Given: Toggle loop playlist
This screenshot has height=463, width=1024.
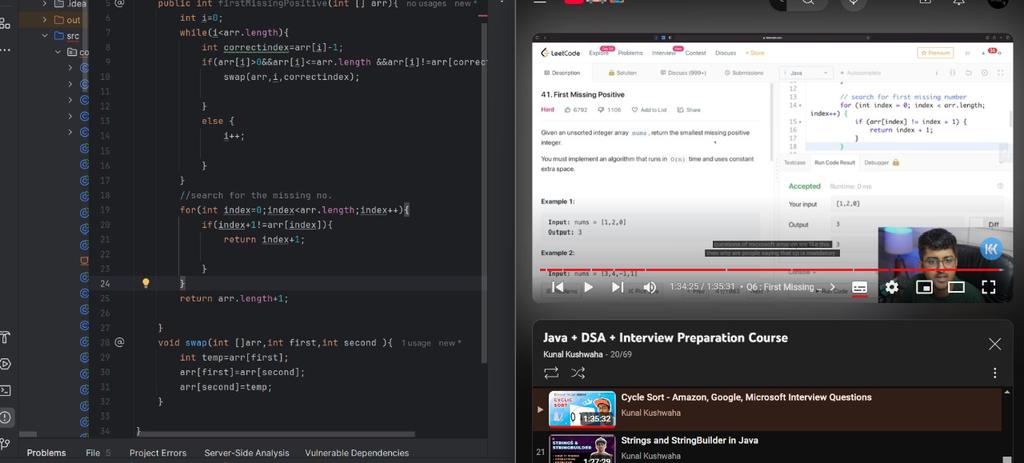Looking at the screenshot, I should pyautogui.click(x=551, y=373).
